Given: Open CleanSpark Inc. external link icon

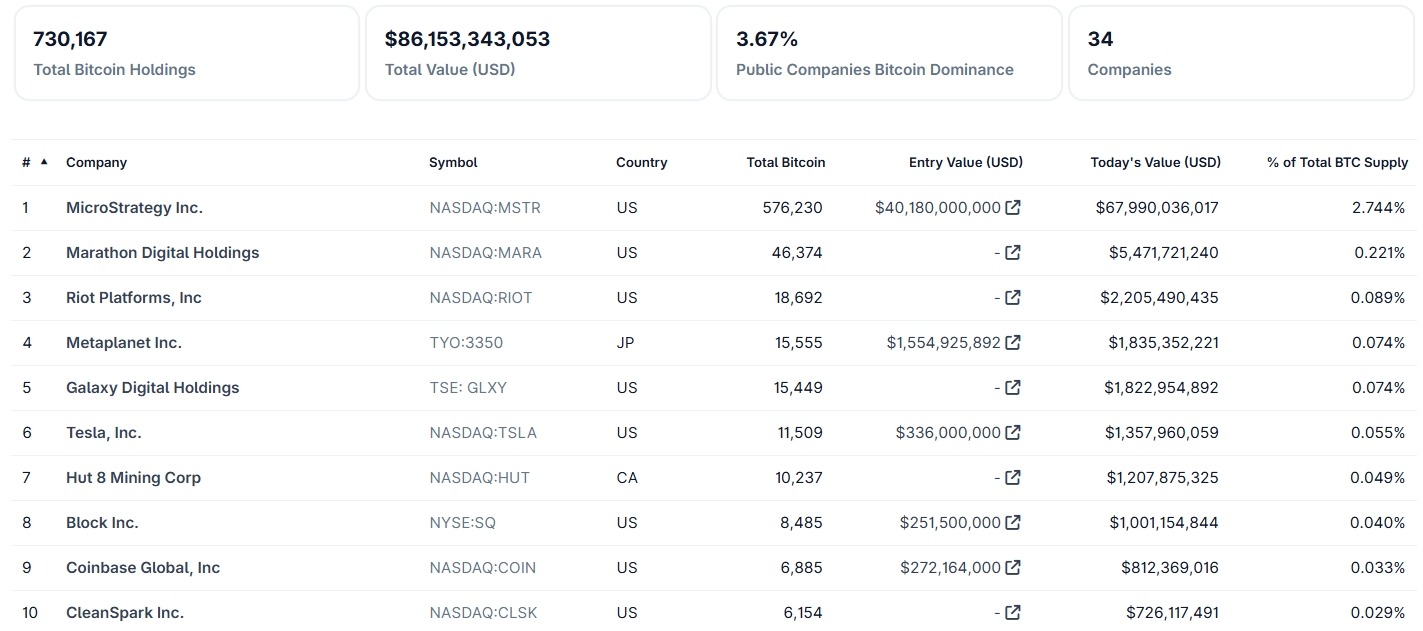Looking at the screenshot, I should 1013,613.
